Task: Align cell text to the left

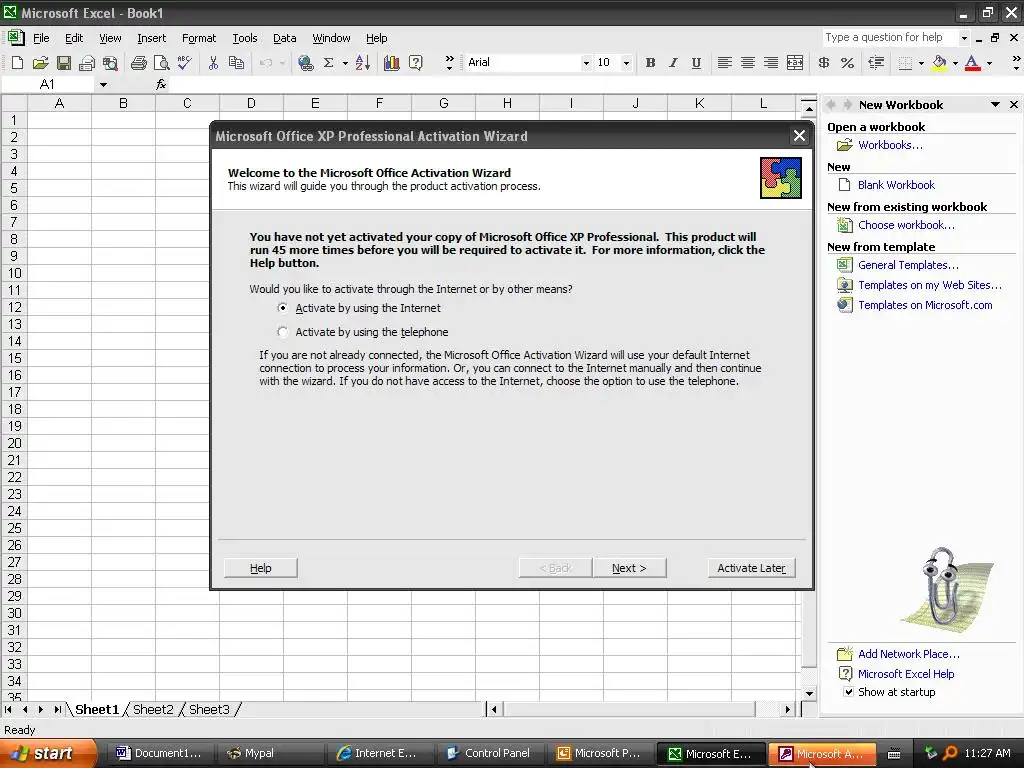Action: pos(724,63)
